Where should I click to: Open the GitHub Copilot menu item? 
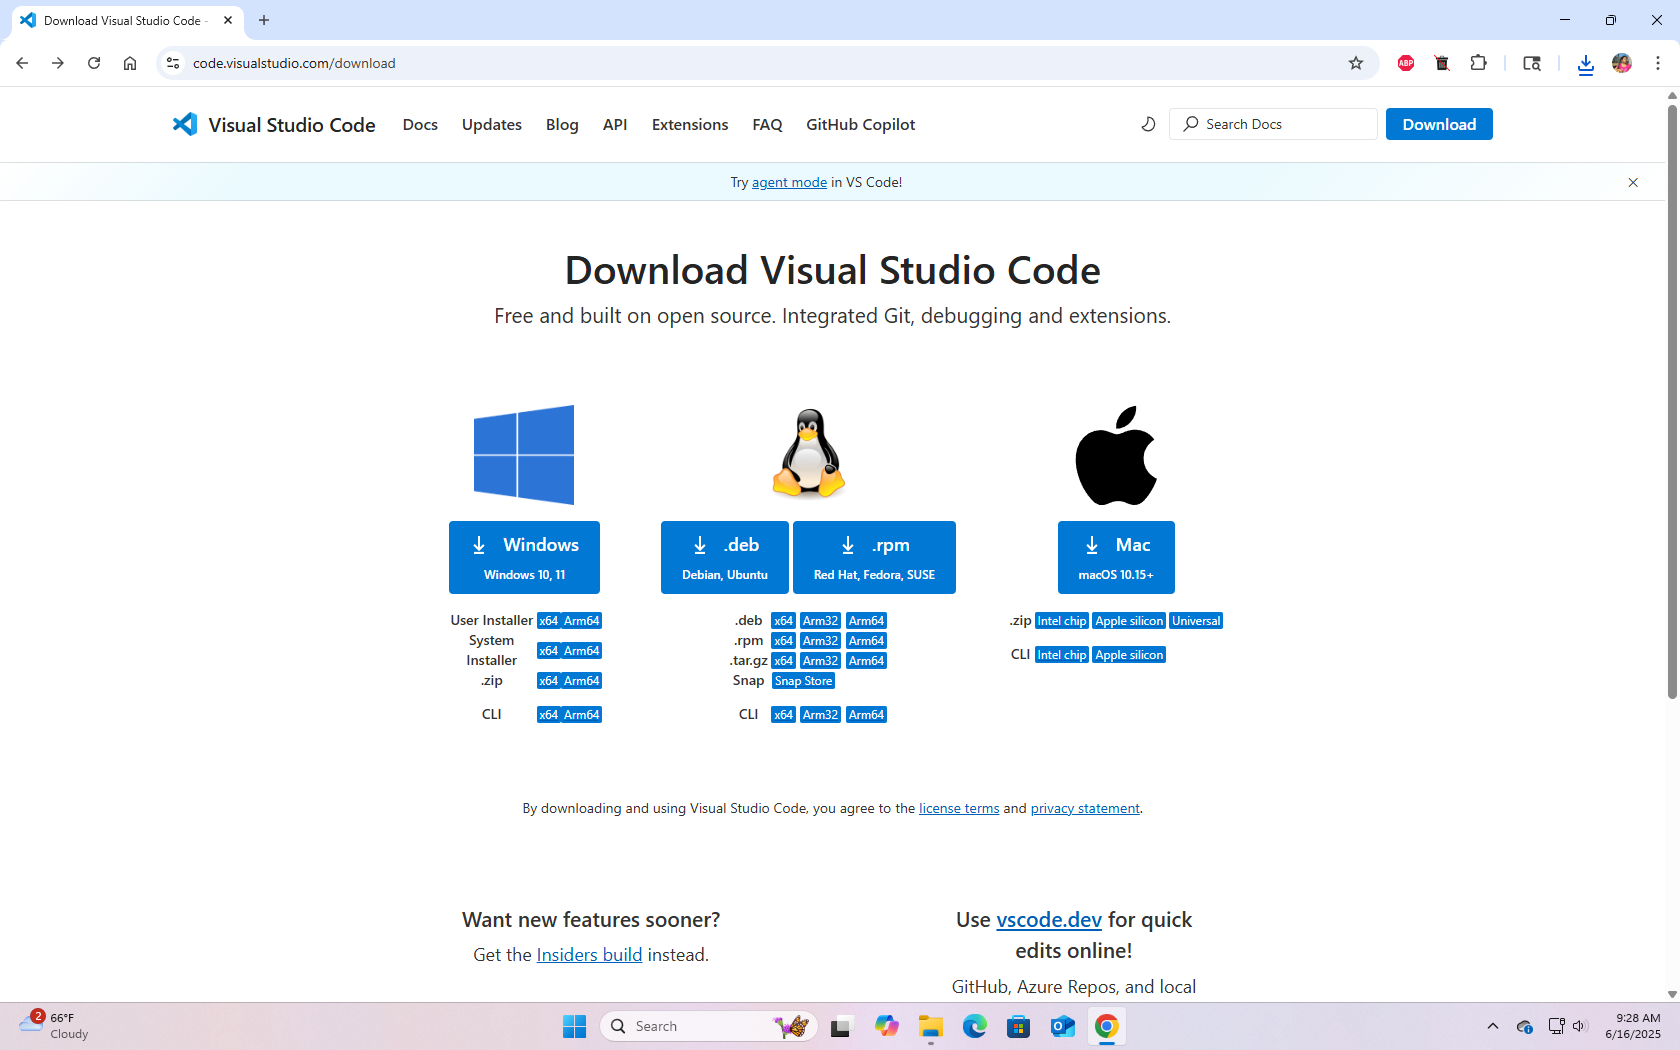click(861, 124)
